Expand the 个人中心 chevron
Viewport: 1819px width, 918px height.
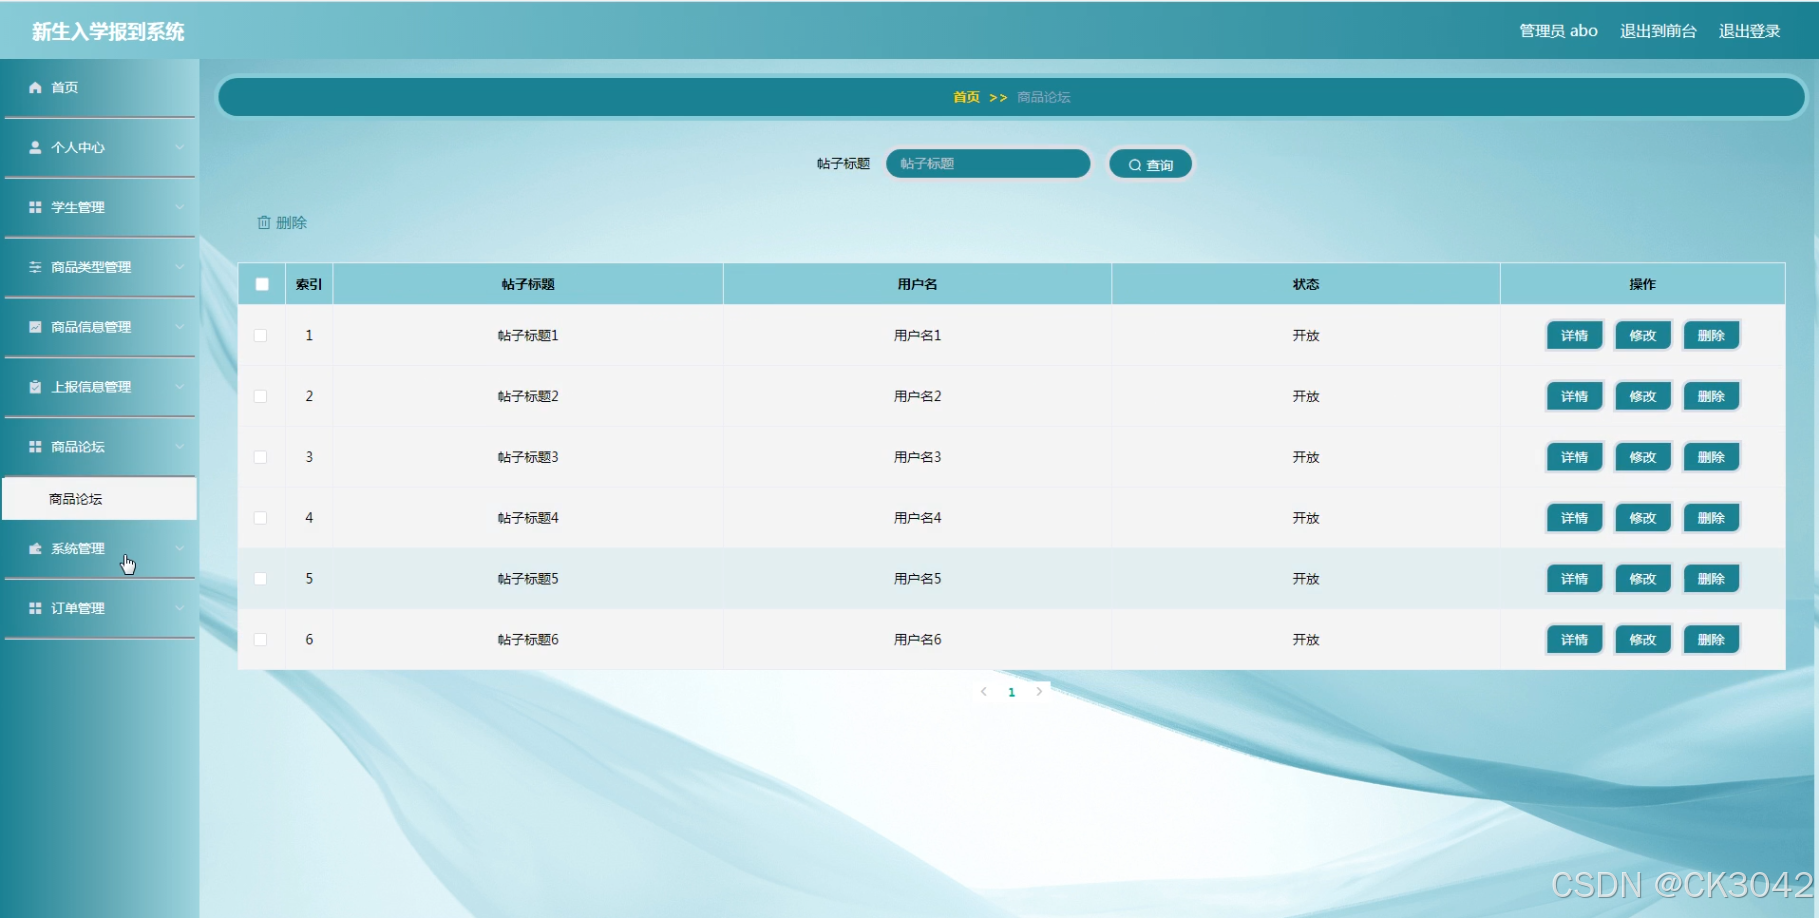click(x=180, y=148)
